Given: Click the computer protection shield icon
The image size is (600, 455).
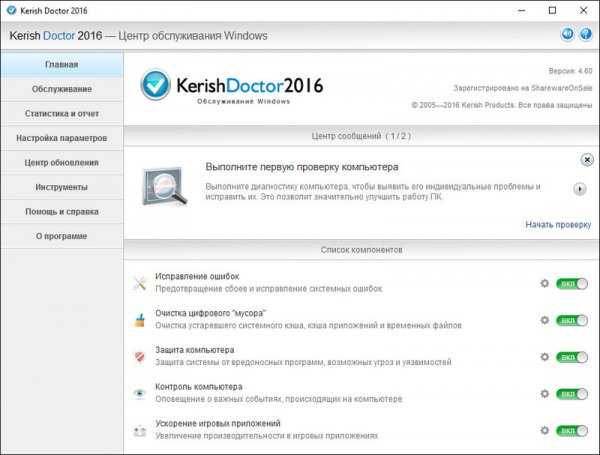Looking at the screenshot, I should (x=140, y=357).
